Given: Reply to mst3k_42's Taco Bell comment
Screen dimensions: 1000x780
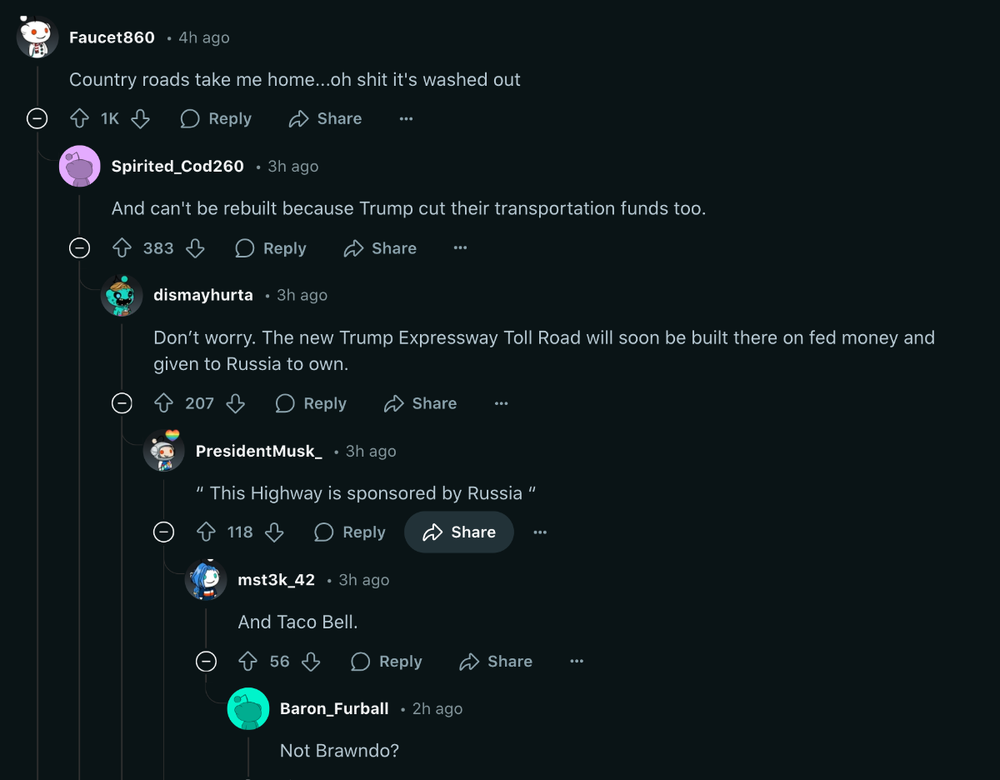Looking at the screenshot, I should pyautogui.click(x=387, y=661).
